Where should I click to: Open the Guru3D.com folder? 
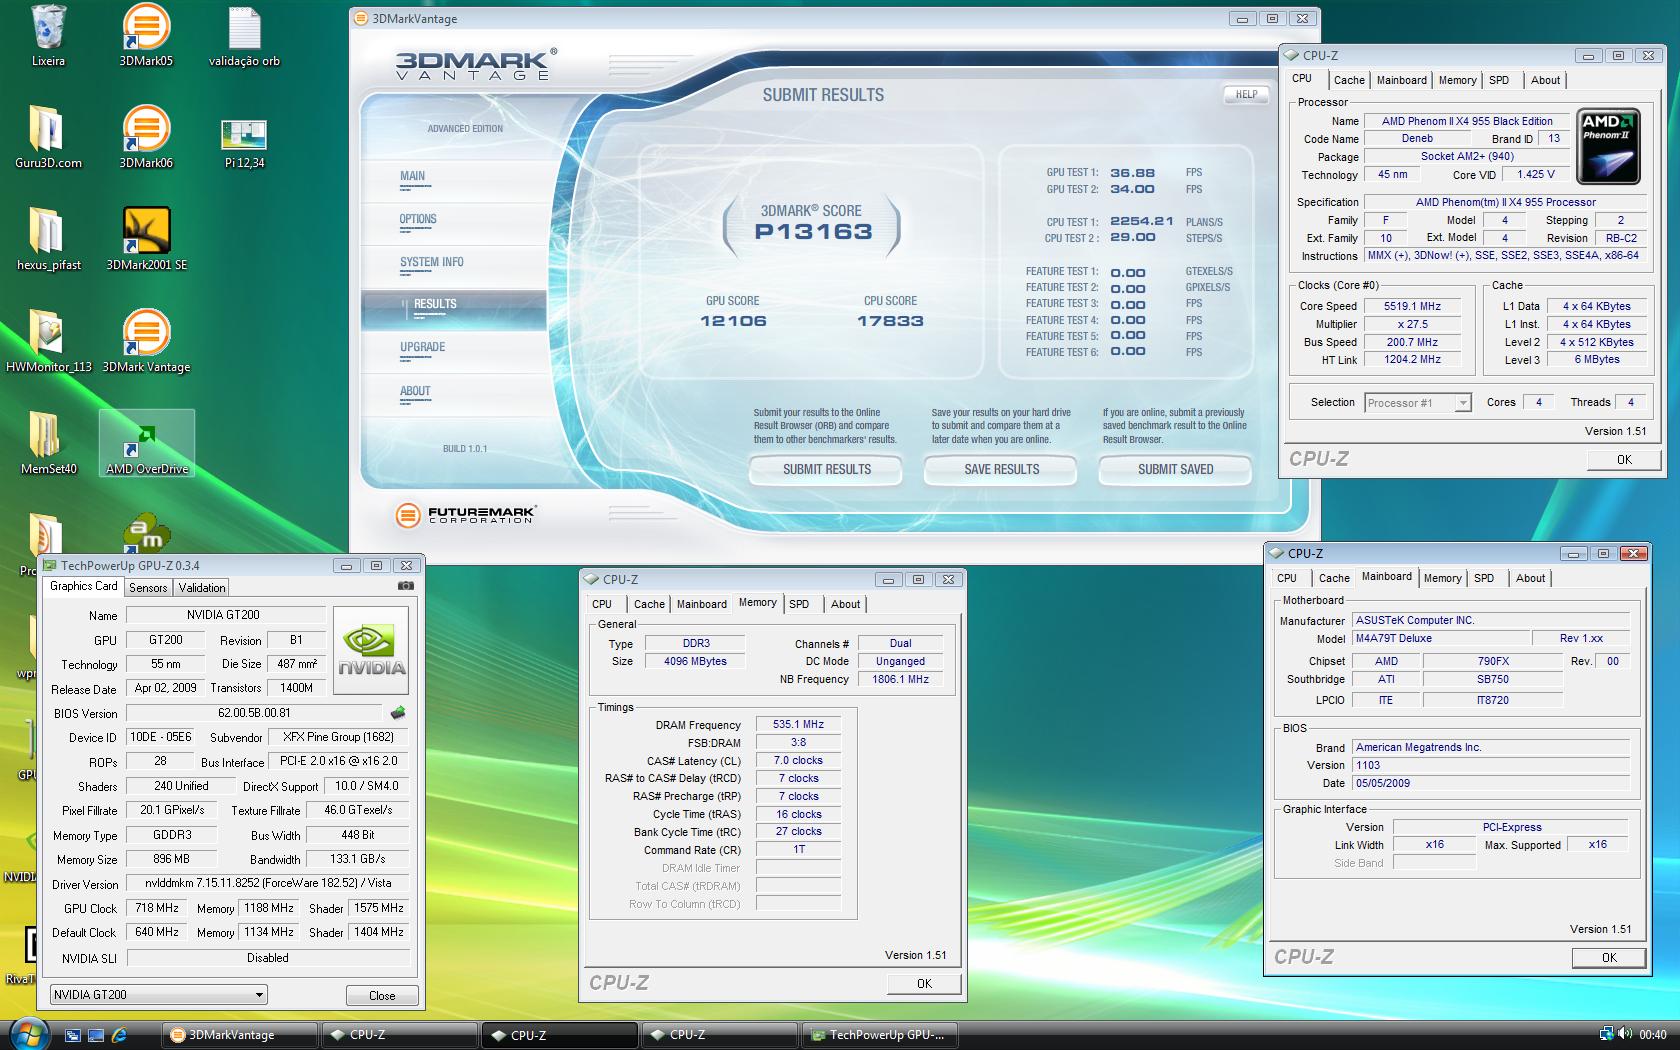click(x=48, y=138)
